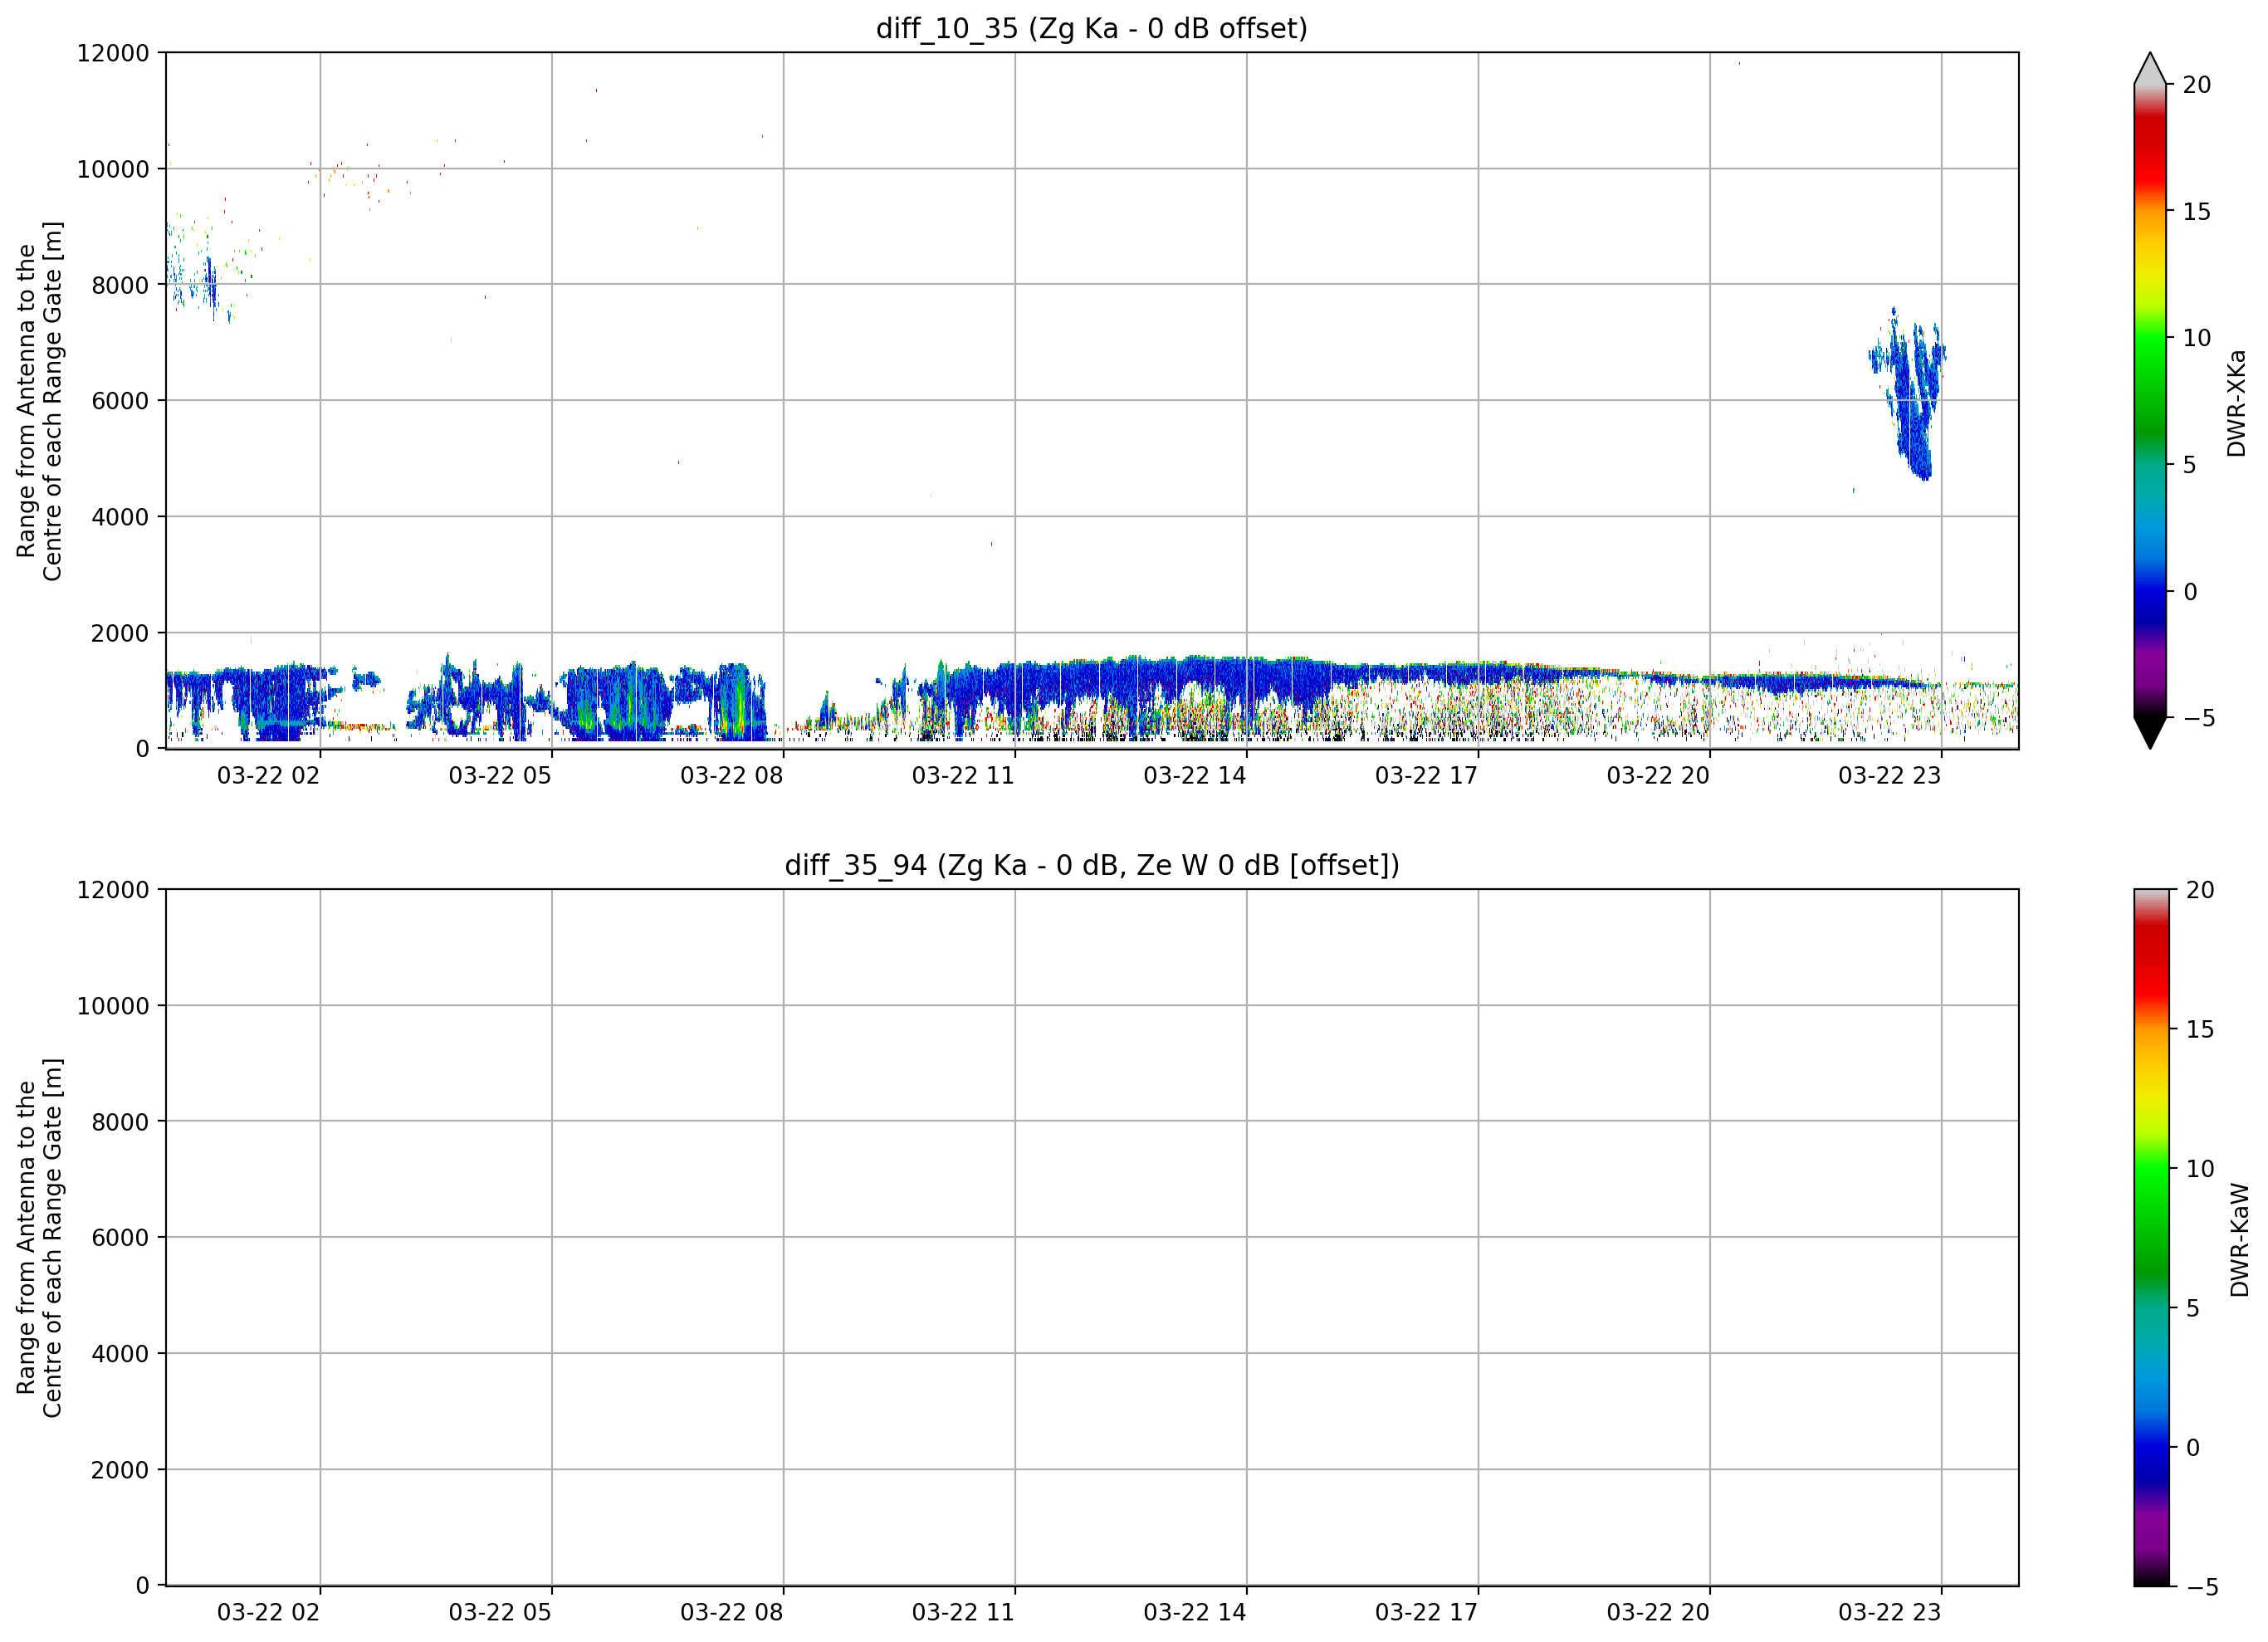Click the title 'diff_10_35 (Zg Ka - 0 dB offset)'
The image size is (2268, 1642).
click(1091, 29)
